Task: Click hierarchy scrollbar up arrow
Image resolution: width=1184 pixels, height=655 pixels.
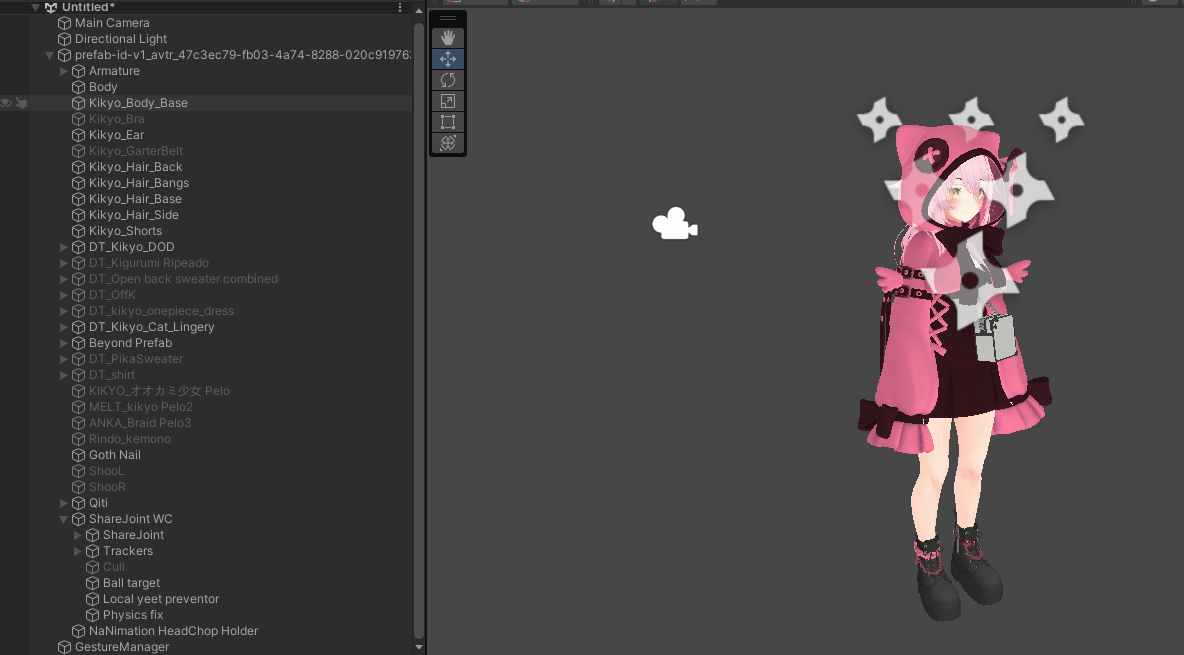Action: point(419,11)
